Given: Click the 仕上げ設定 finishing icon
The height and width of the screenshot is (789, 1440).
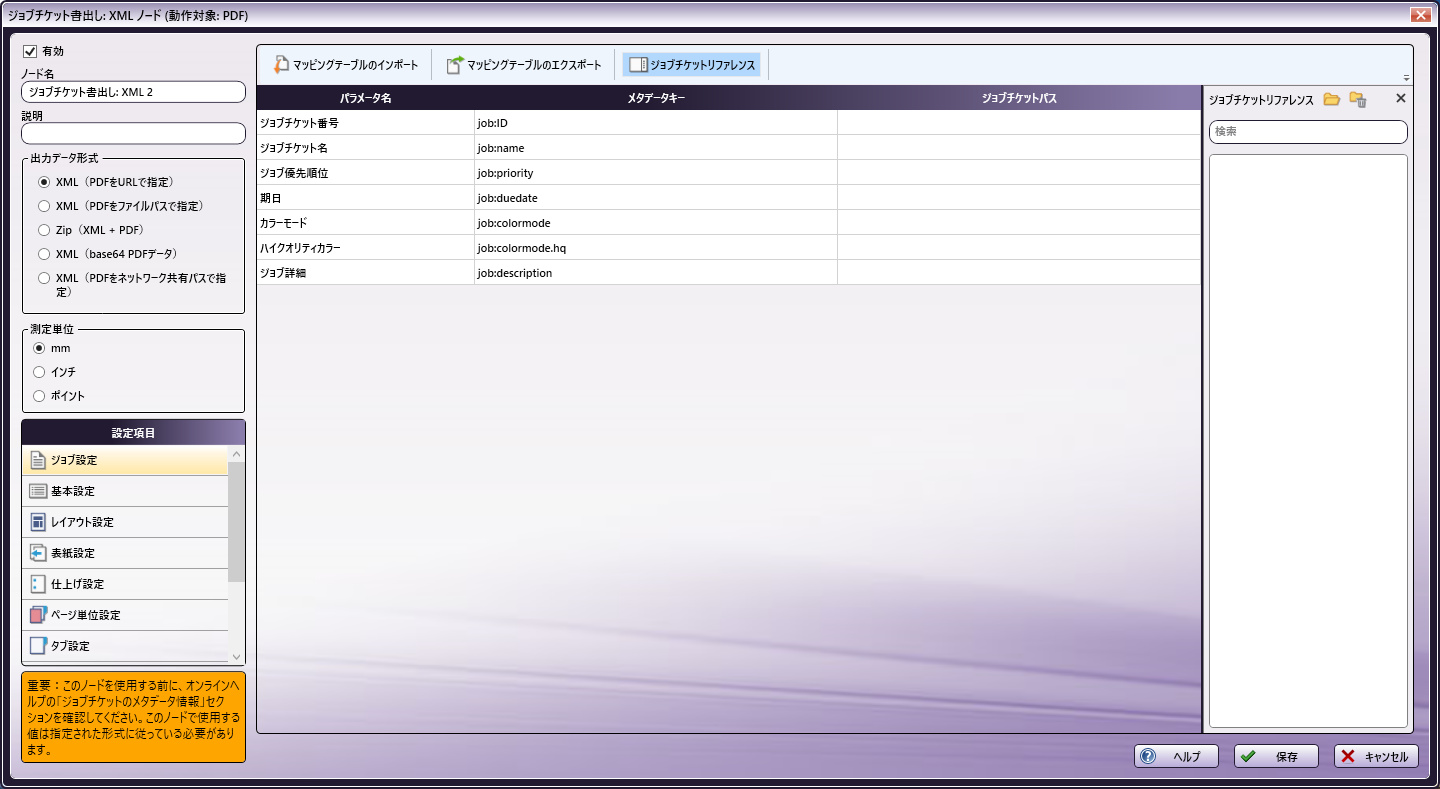Looking at the screenshot, I should tap(38, 584).
